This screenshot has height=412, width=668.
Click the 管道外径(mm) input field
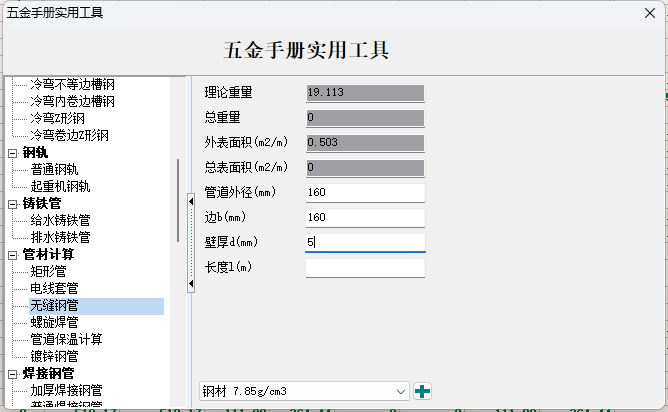click(x=365, y=193)
